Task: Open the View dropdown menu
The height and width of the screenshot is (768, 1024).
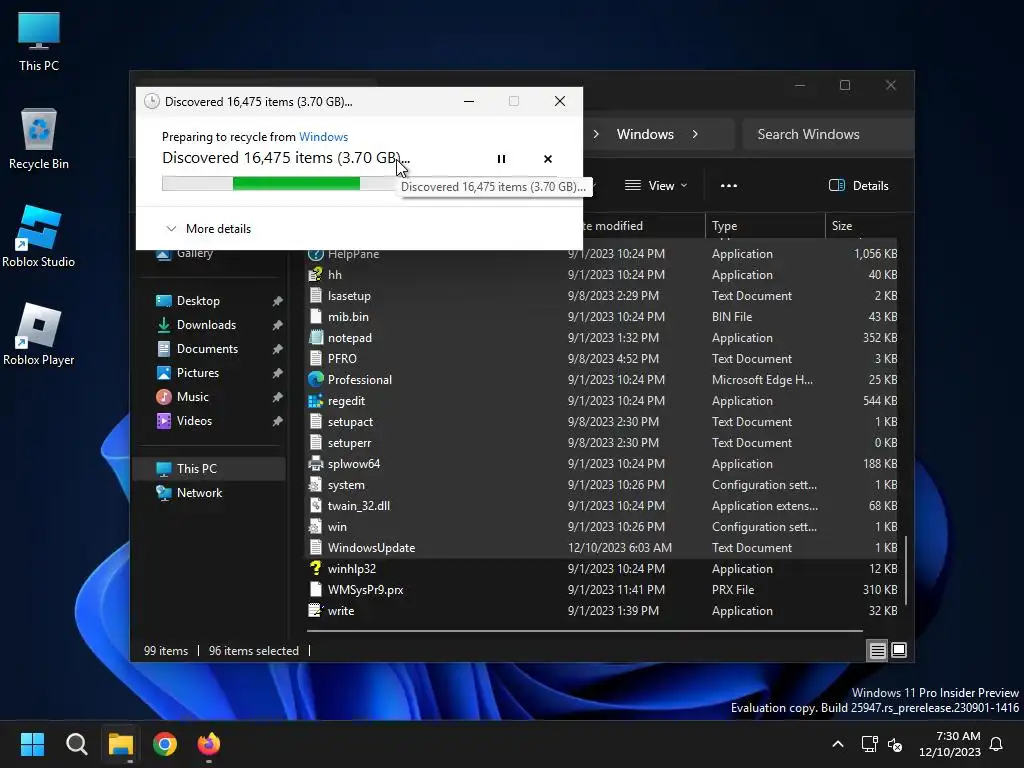Action: (x=656, y=185)
